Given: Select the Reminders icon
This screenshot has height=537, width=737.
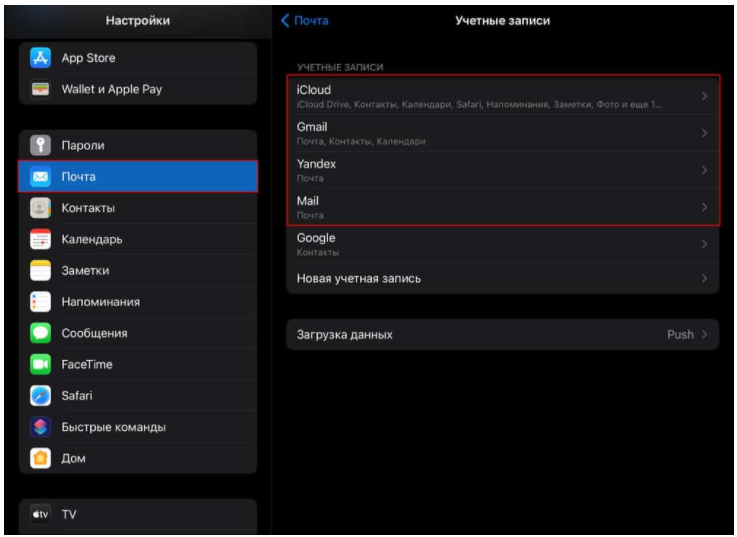Looking at the screenshot, I should tap(40, 302).
